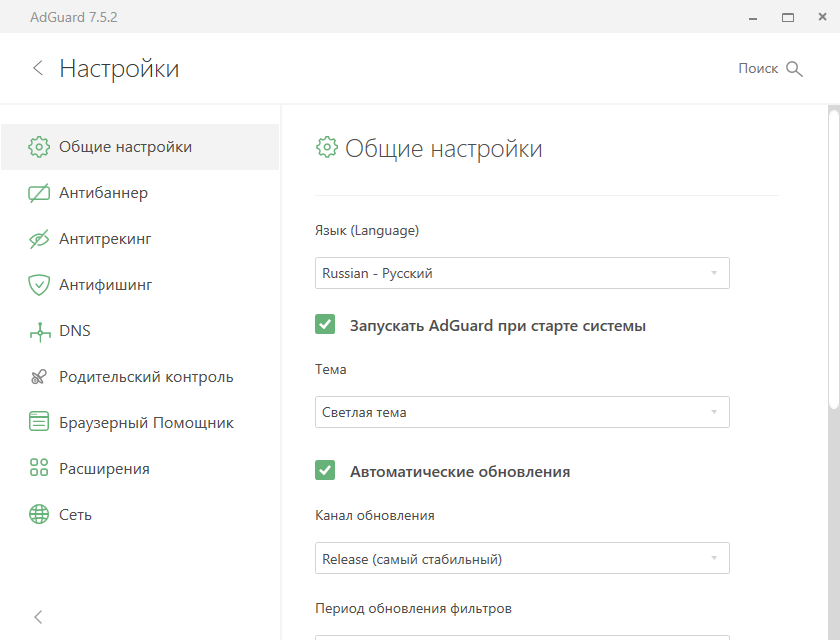Open the theme dropdown showing Светлая тема
This screenshot has height=640, width=840.
pos(521,412)
